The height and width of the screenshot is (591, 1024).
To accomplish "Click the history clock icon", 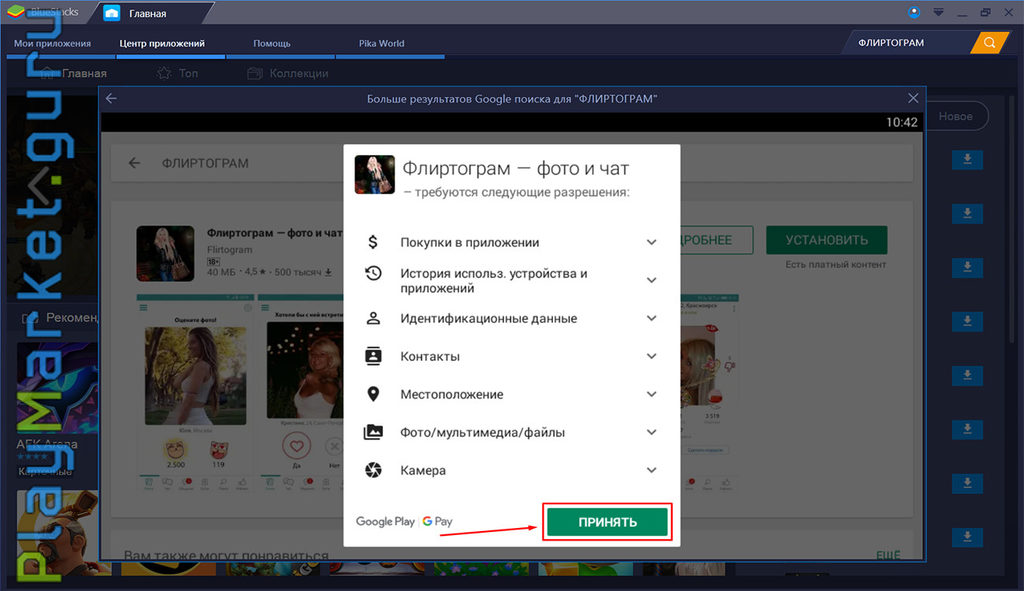I will (373, 273).
